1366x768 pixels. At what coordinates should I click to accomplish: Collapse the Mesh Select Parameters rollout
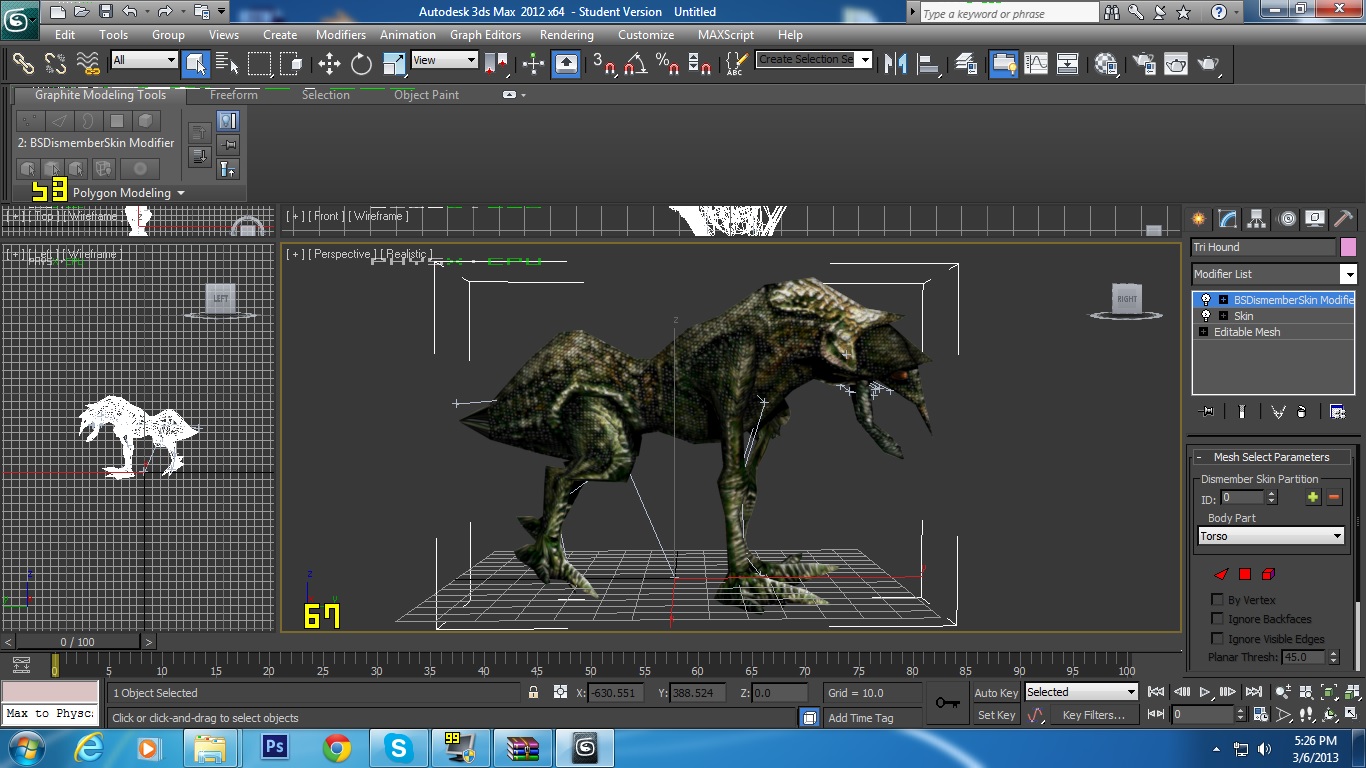point(1272,457)
